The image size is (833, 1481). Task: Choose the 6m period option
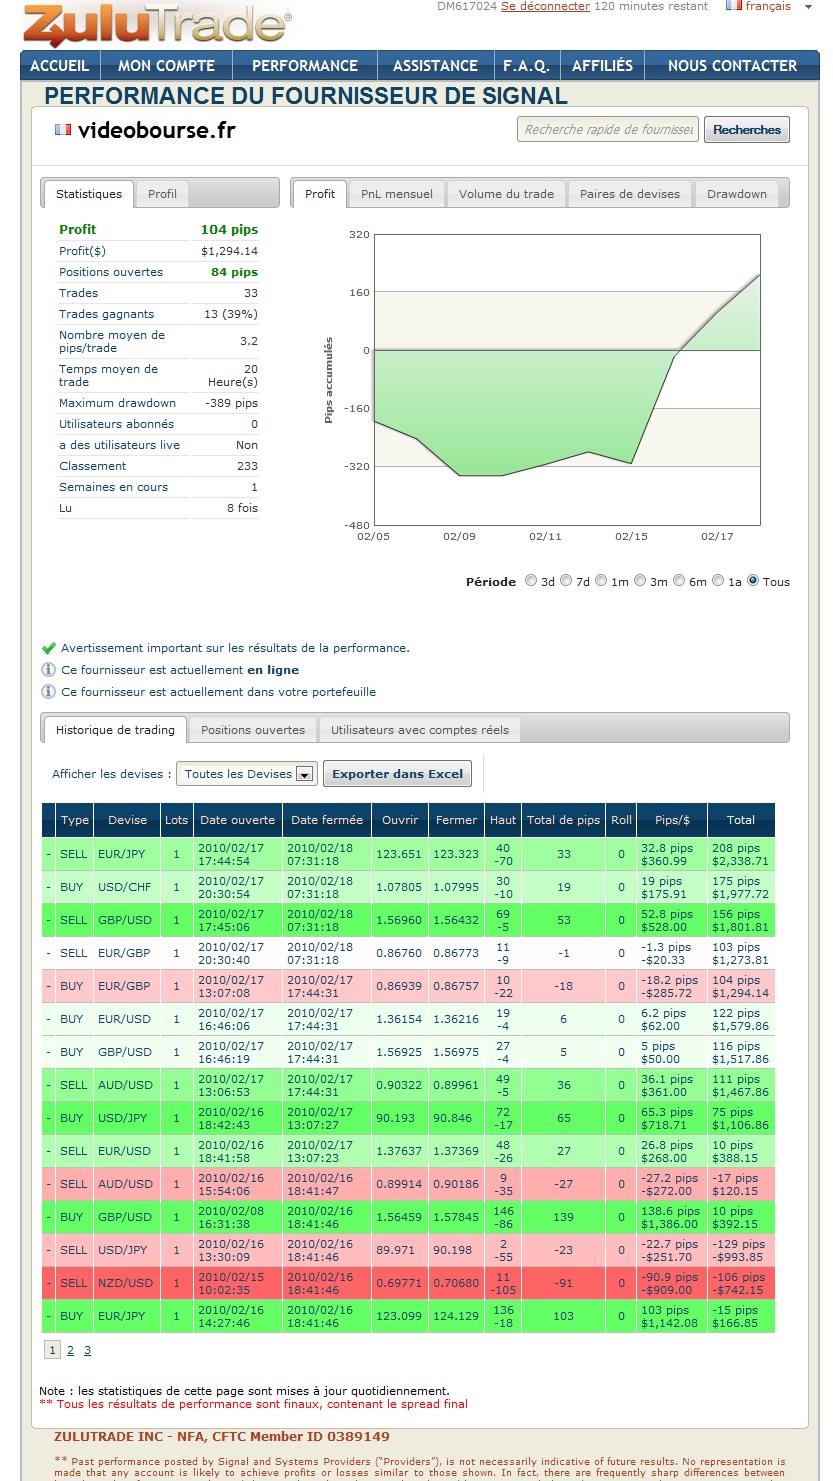[679, 581]
